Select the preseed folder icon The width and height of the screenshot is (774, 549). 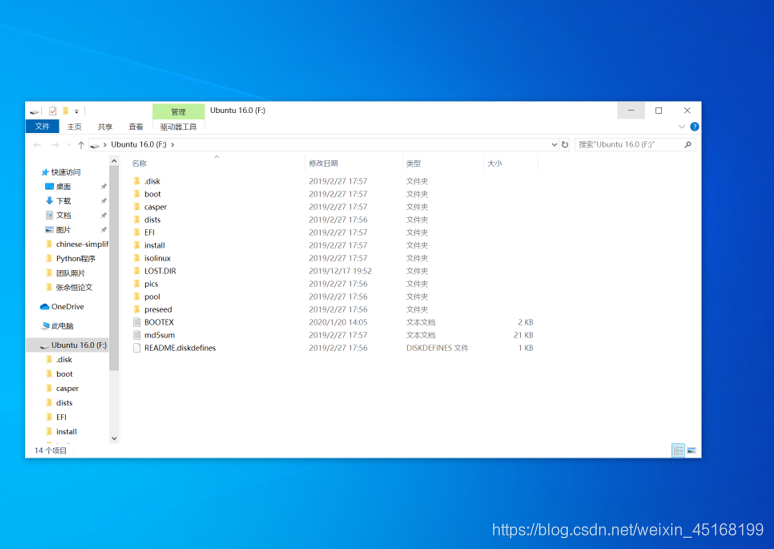point(137,309)
